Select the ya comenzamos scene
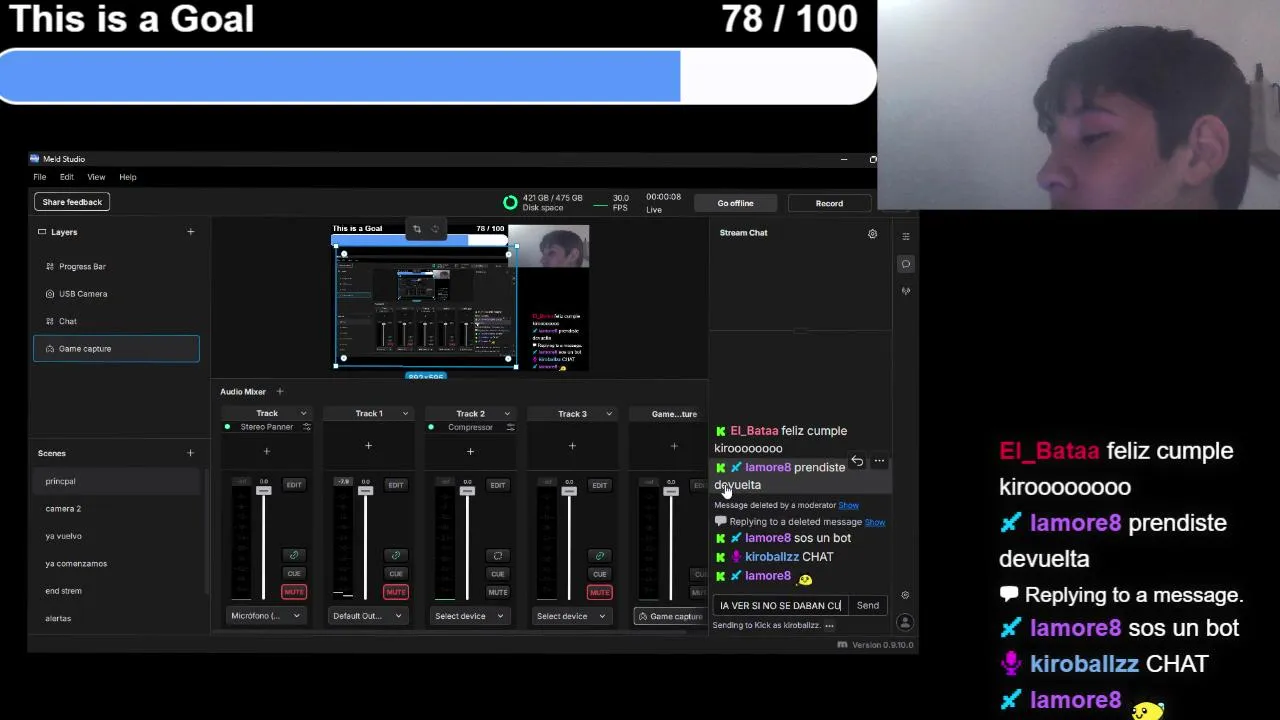This screenshot has height=720, width=1280. pos(116,564)
